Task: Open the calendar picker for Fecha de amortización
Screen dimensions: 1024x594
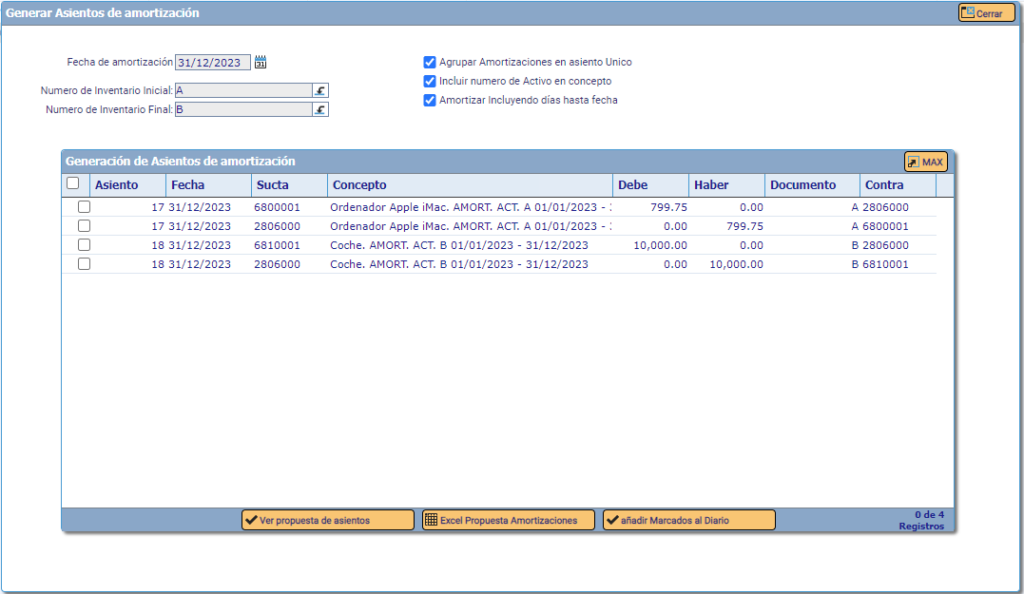Action: point(261,62)
